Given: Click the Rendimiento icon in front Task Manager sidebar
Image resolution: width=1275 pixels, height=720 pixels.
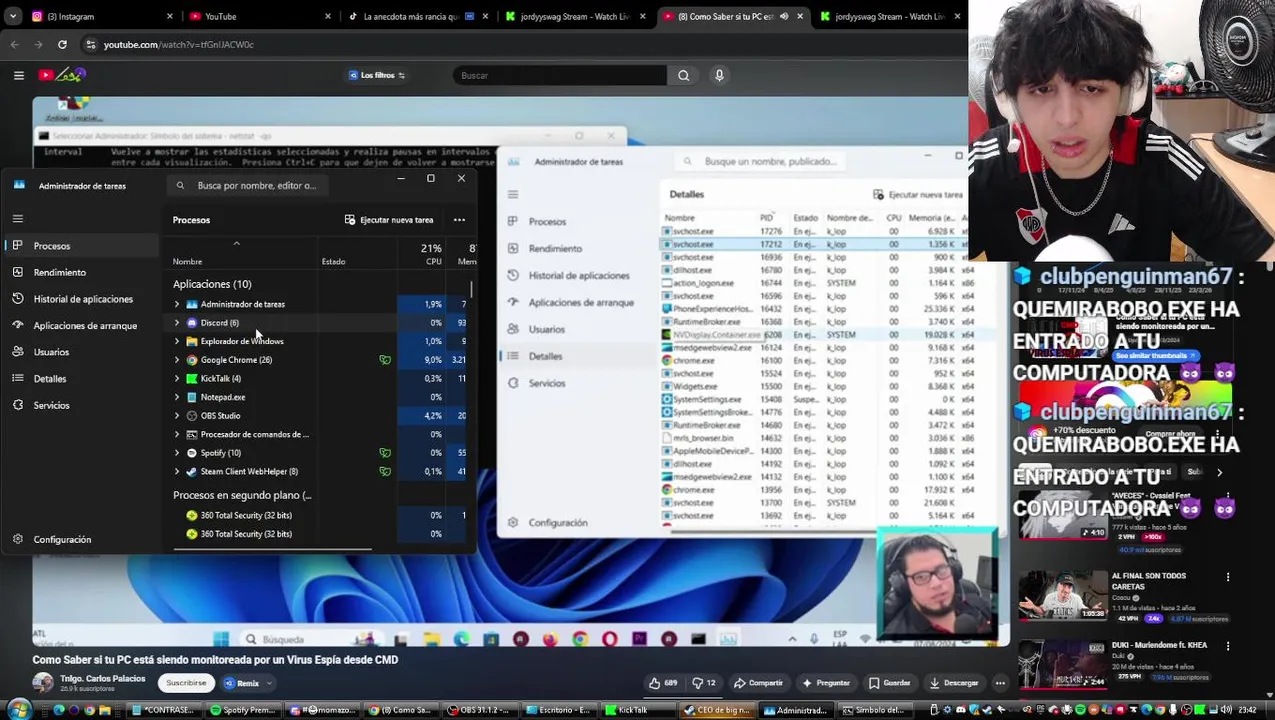Looking at the screenshot, I should 17,272.
